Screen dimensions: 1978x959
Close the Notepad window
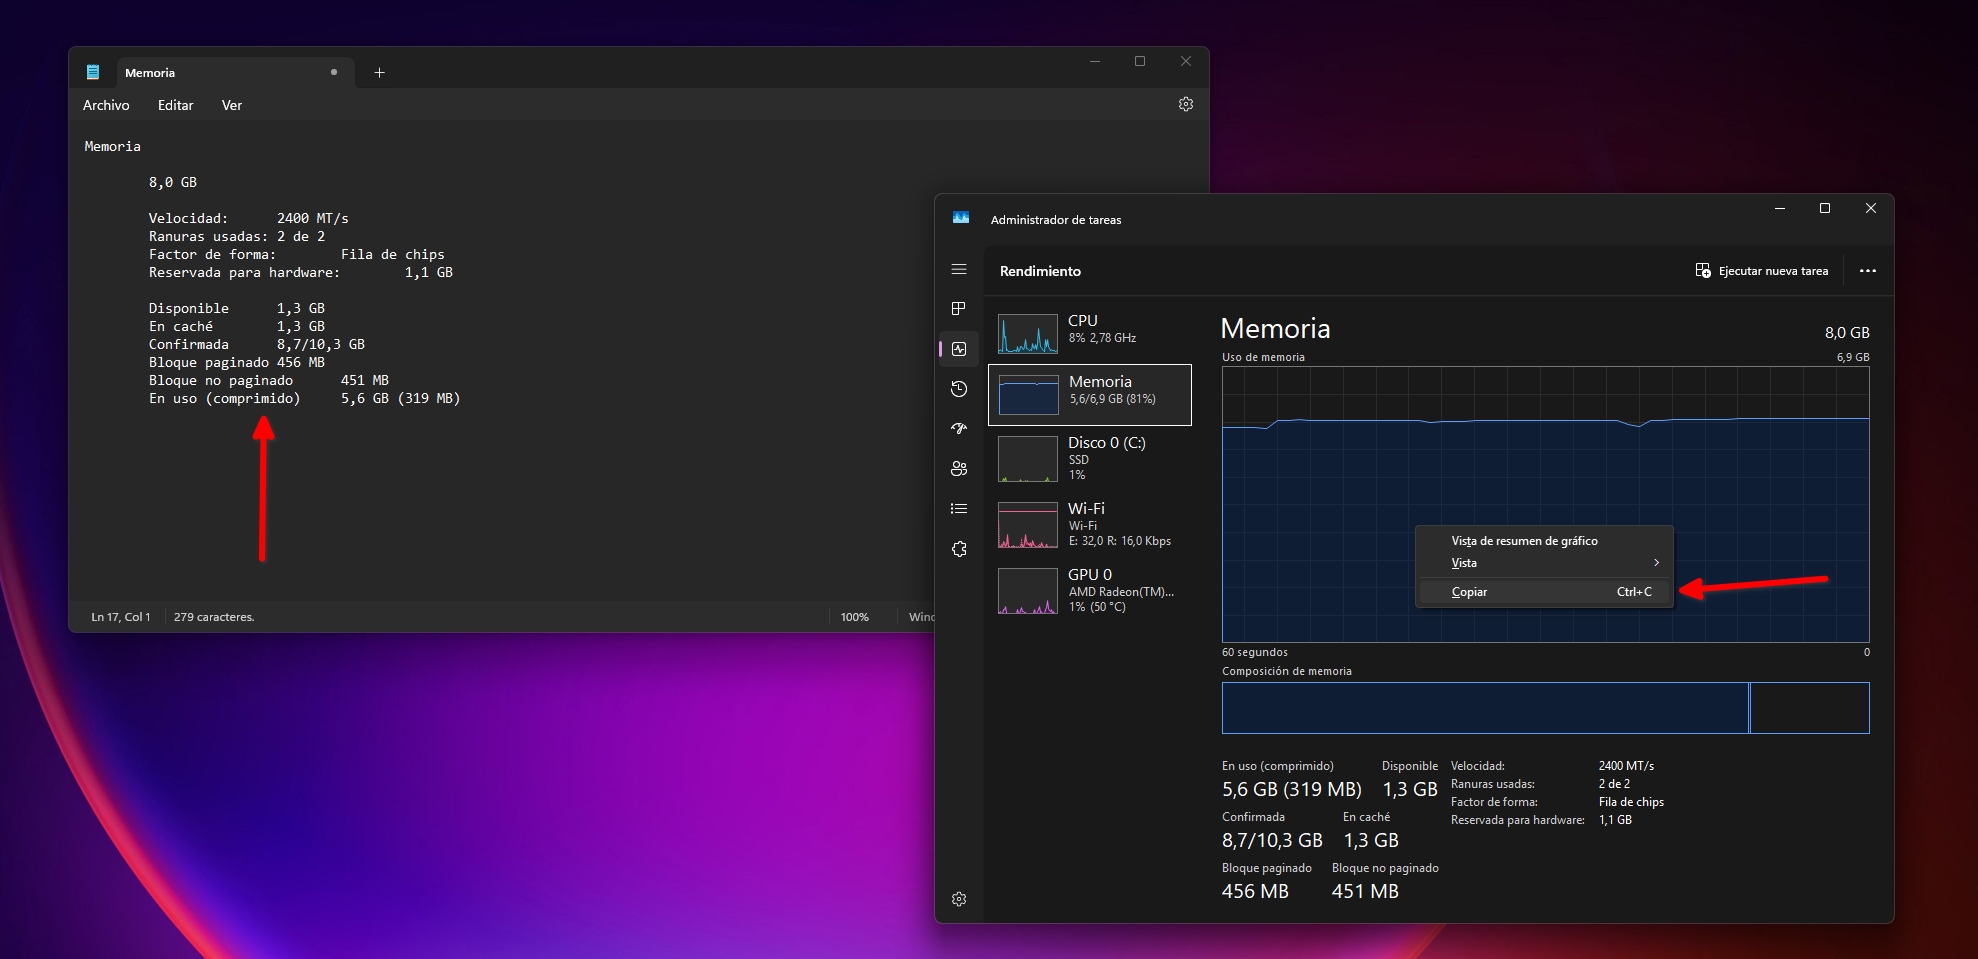pyautogui.click(x=1185, y=61)
